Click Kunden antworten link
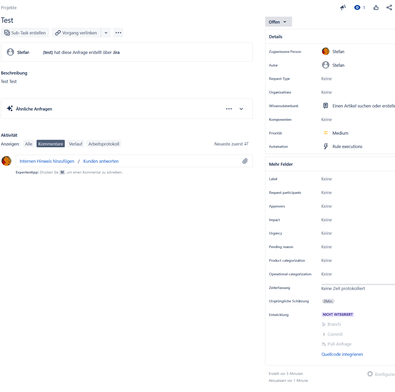395x392 pixels. tap(101, 161)
